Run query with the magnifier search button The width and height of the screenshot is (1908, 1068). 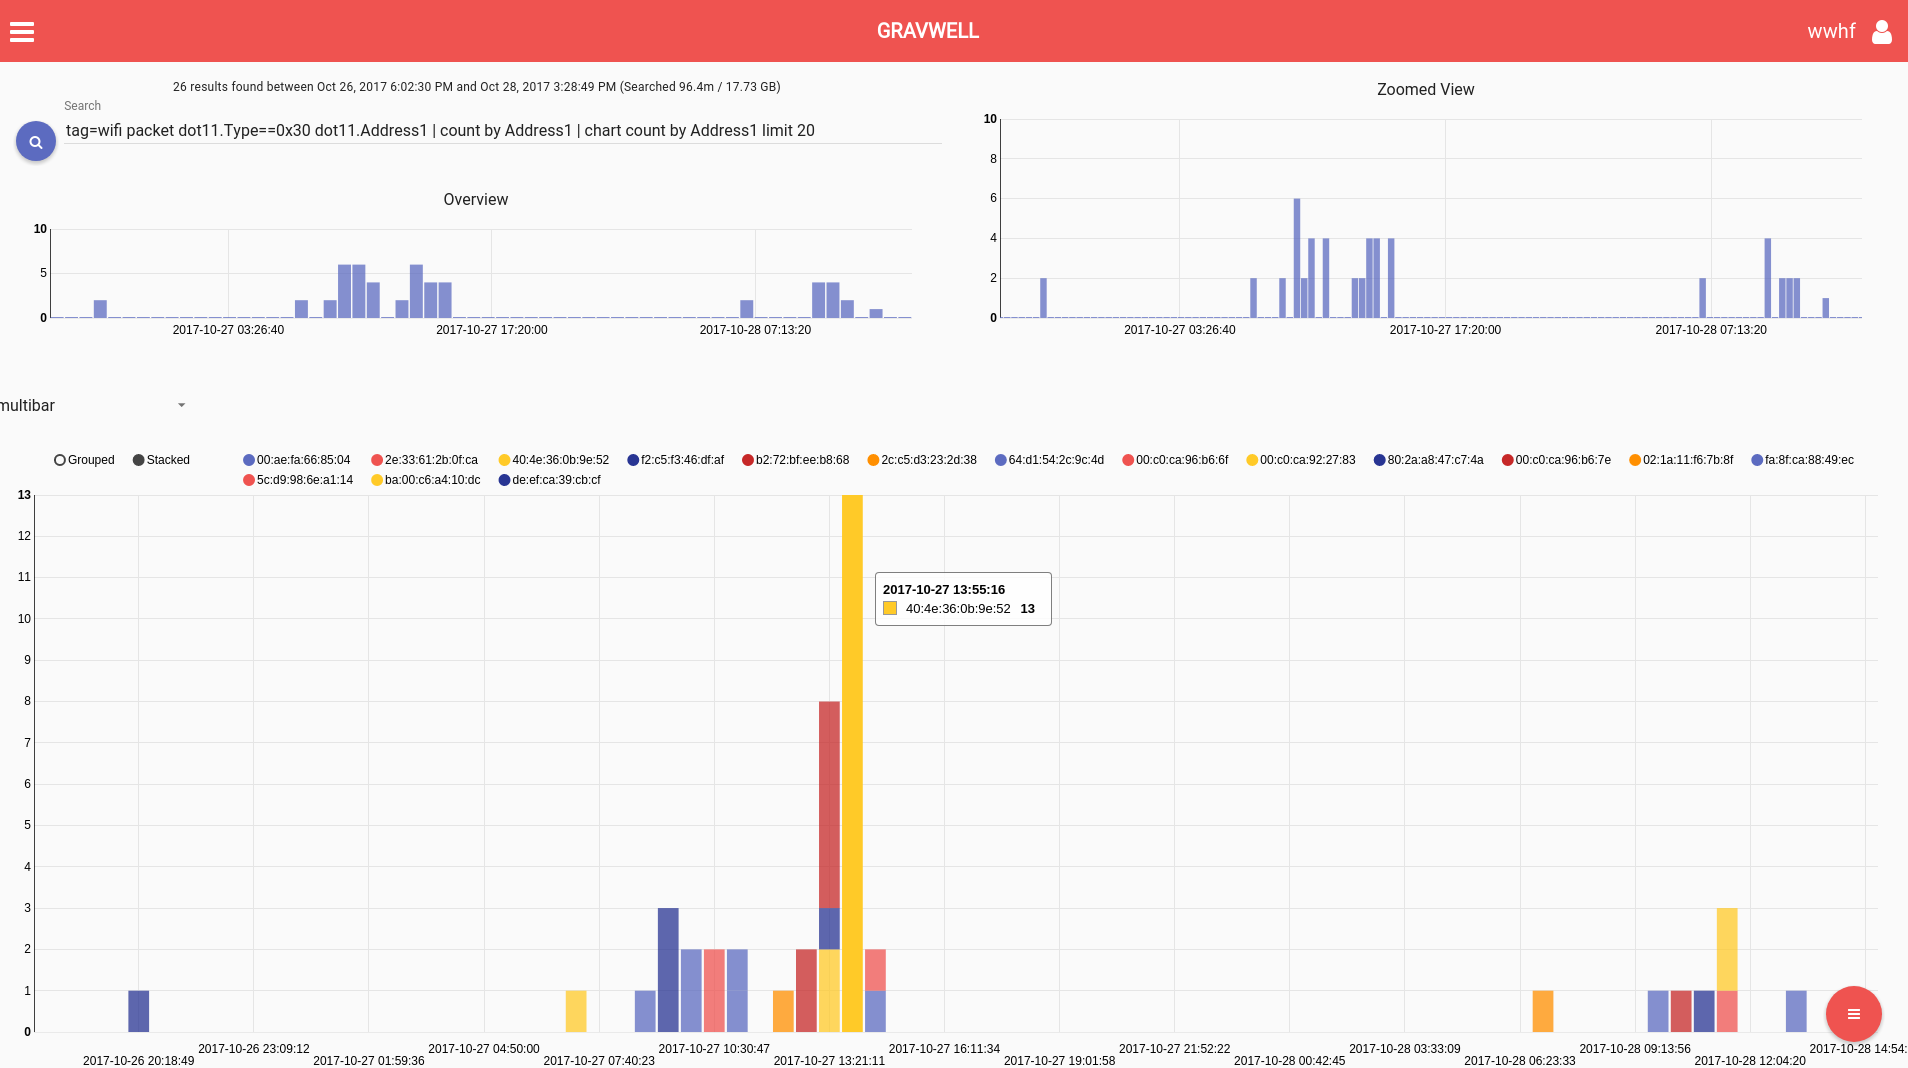36,142
